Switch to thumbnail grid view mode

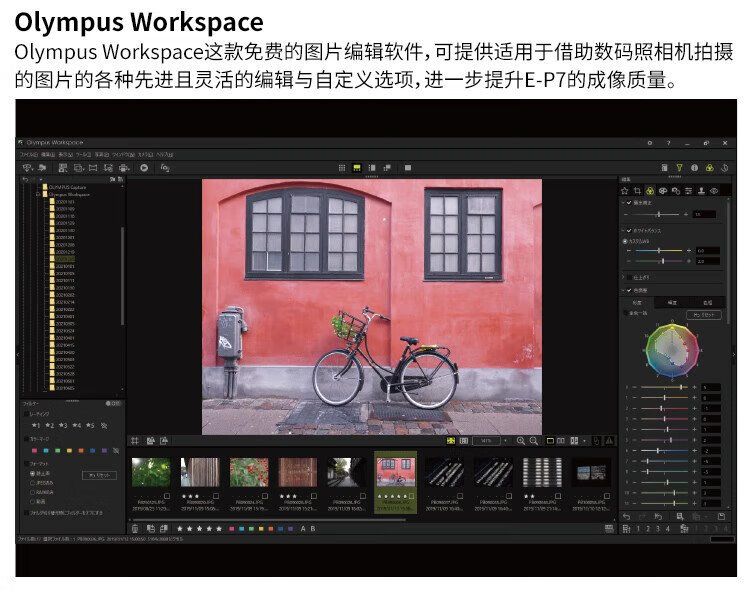[x=341, y=168]
